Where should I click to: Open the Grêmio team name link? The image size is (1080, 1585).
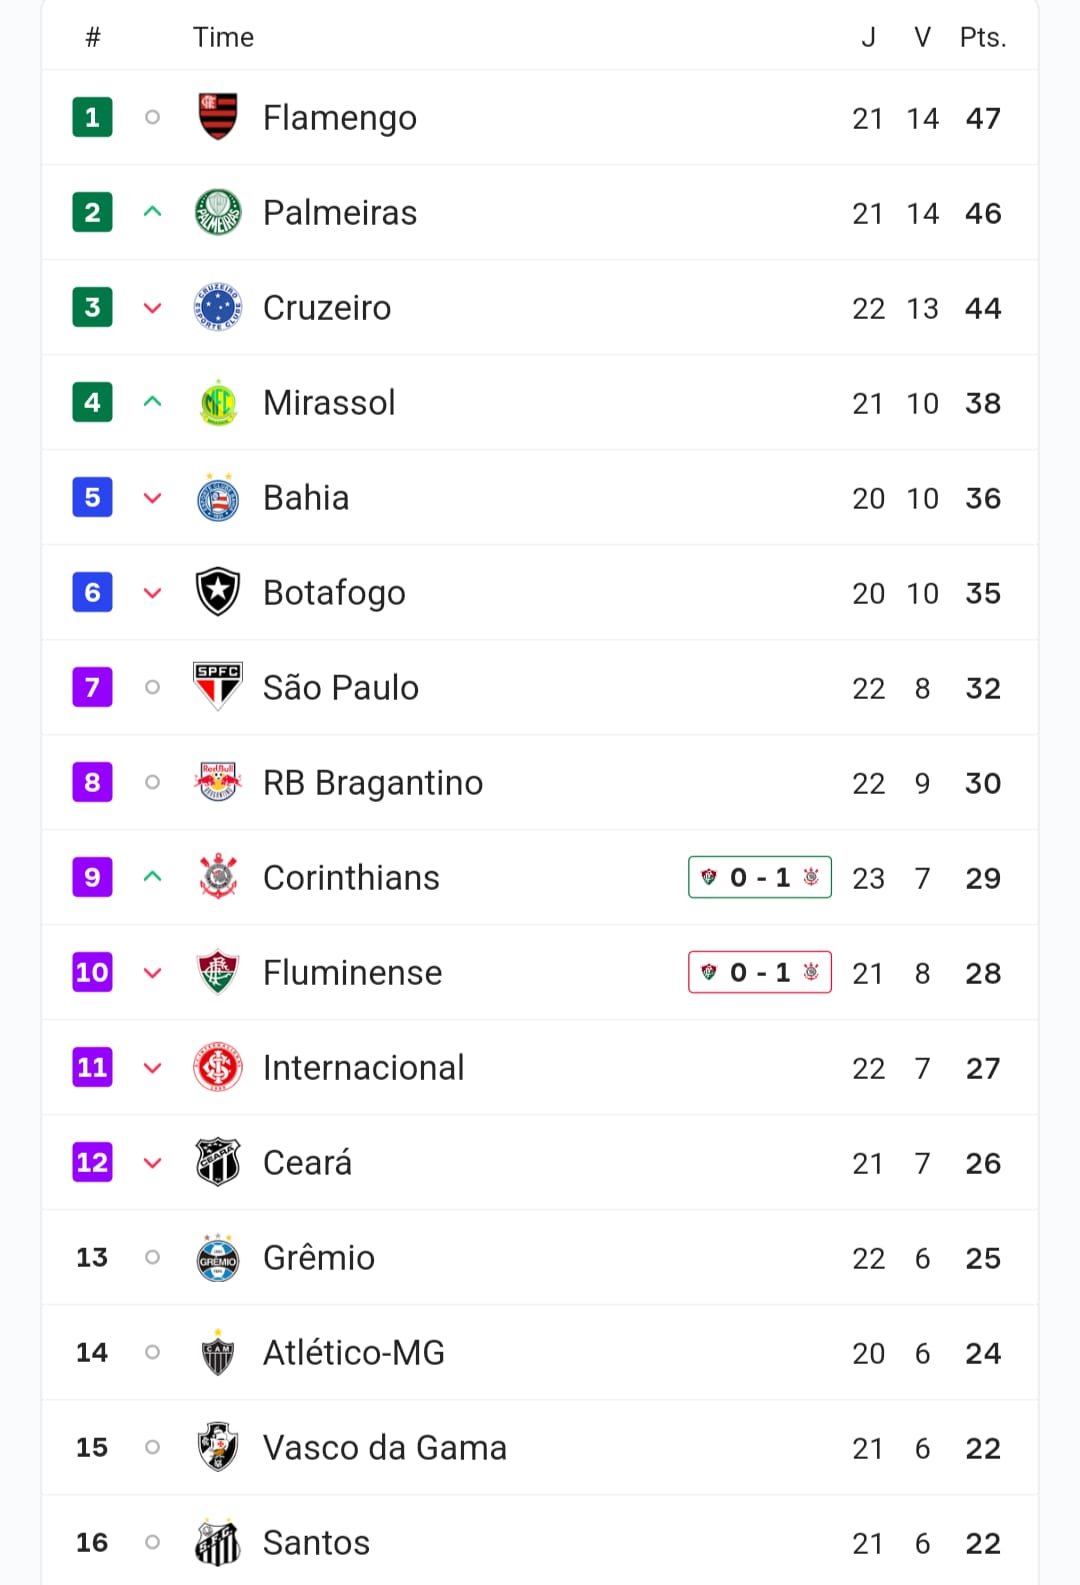pyautogui.click(x=319, y=1257)
